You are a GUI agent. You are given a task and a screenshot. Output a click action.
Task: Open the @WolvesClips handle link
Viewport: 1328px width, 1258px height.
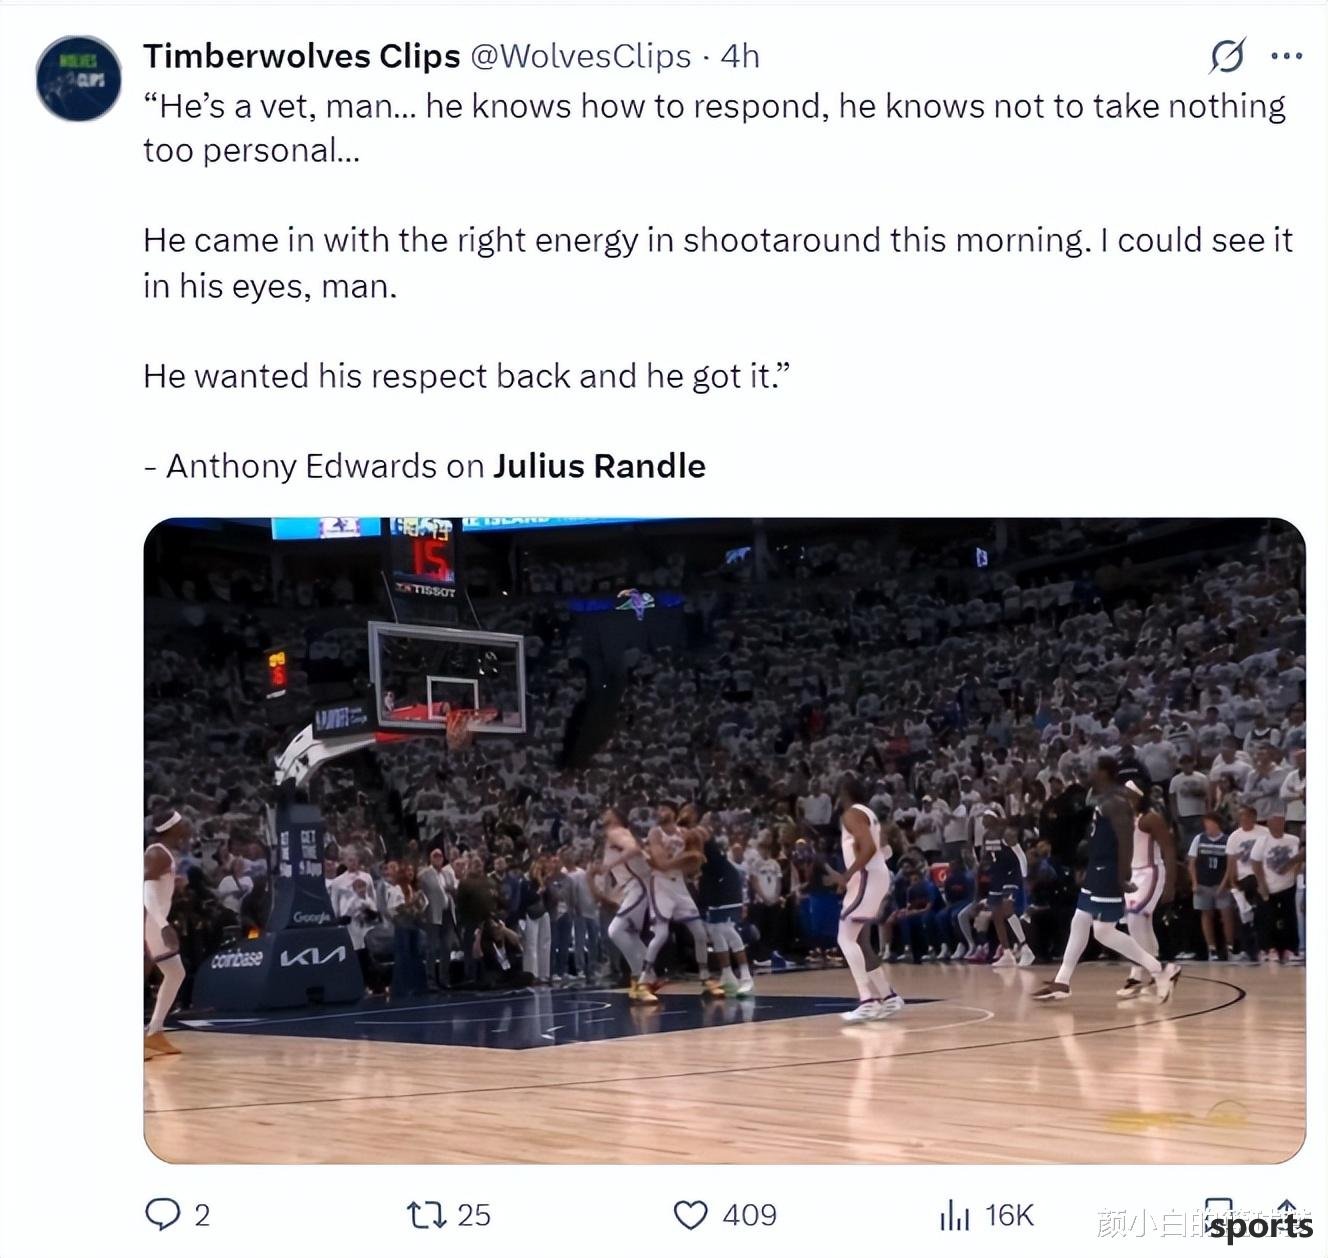point(580,56)
